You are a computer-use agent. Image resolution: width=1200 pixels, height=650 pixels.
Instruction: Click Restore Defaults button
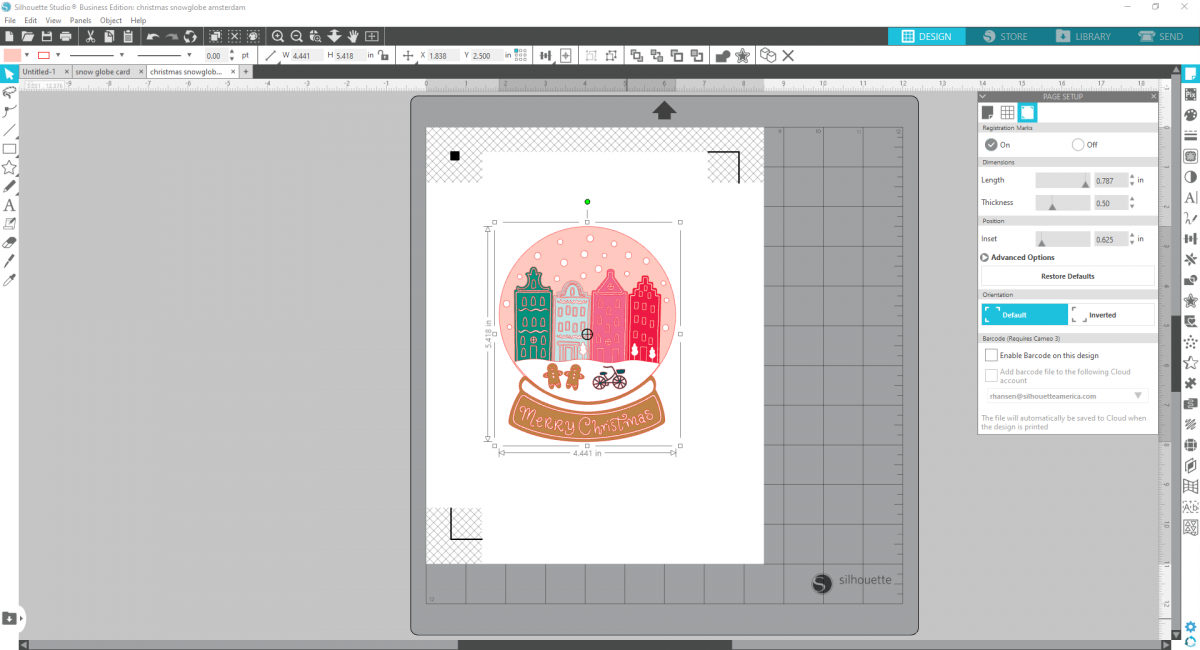pyautogui.click(x=1067, y=276)
